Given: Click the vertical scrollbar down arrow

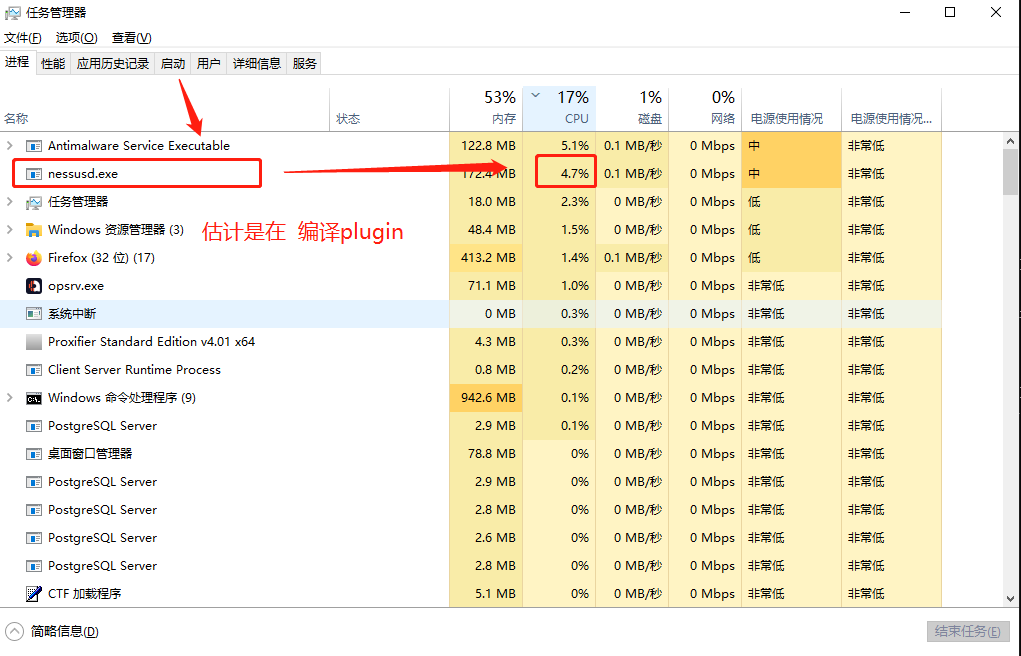Looking at the screenshot, I should [1011, 598].
